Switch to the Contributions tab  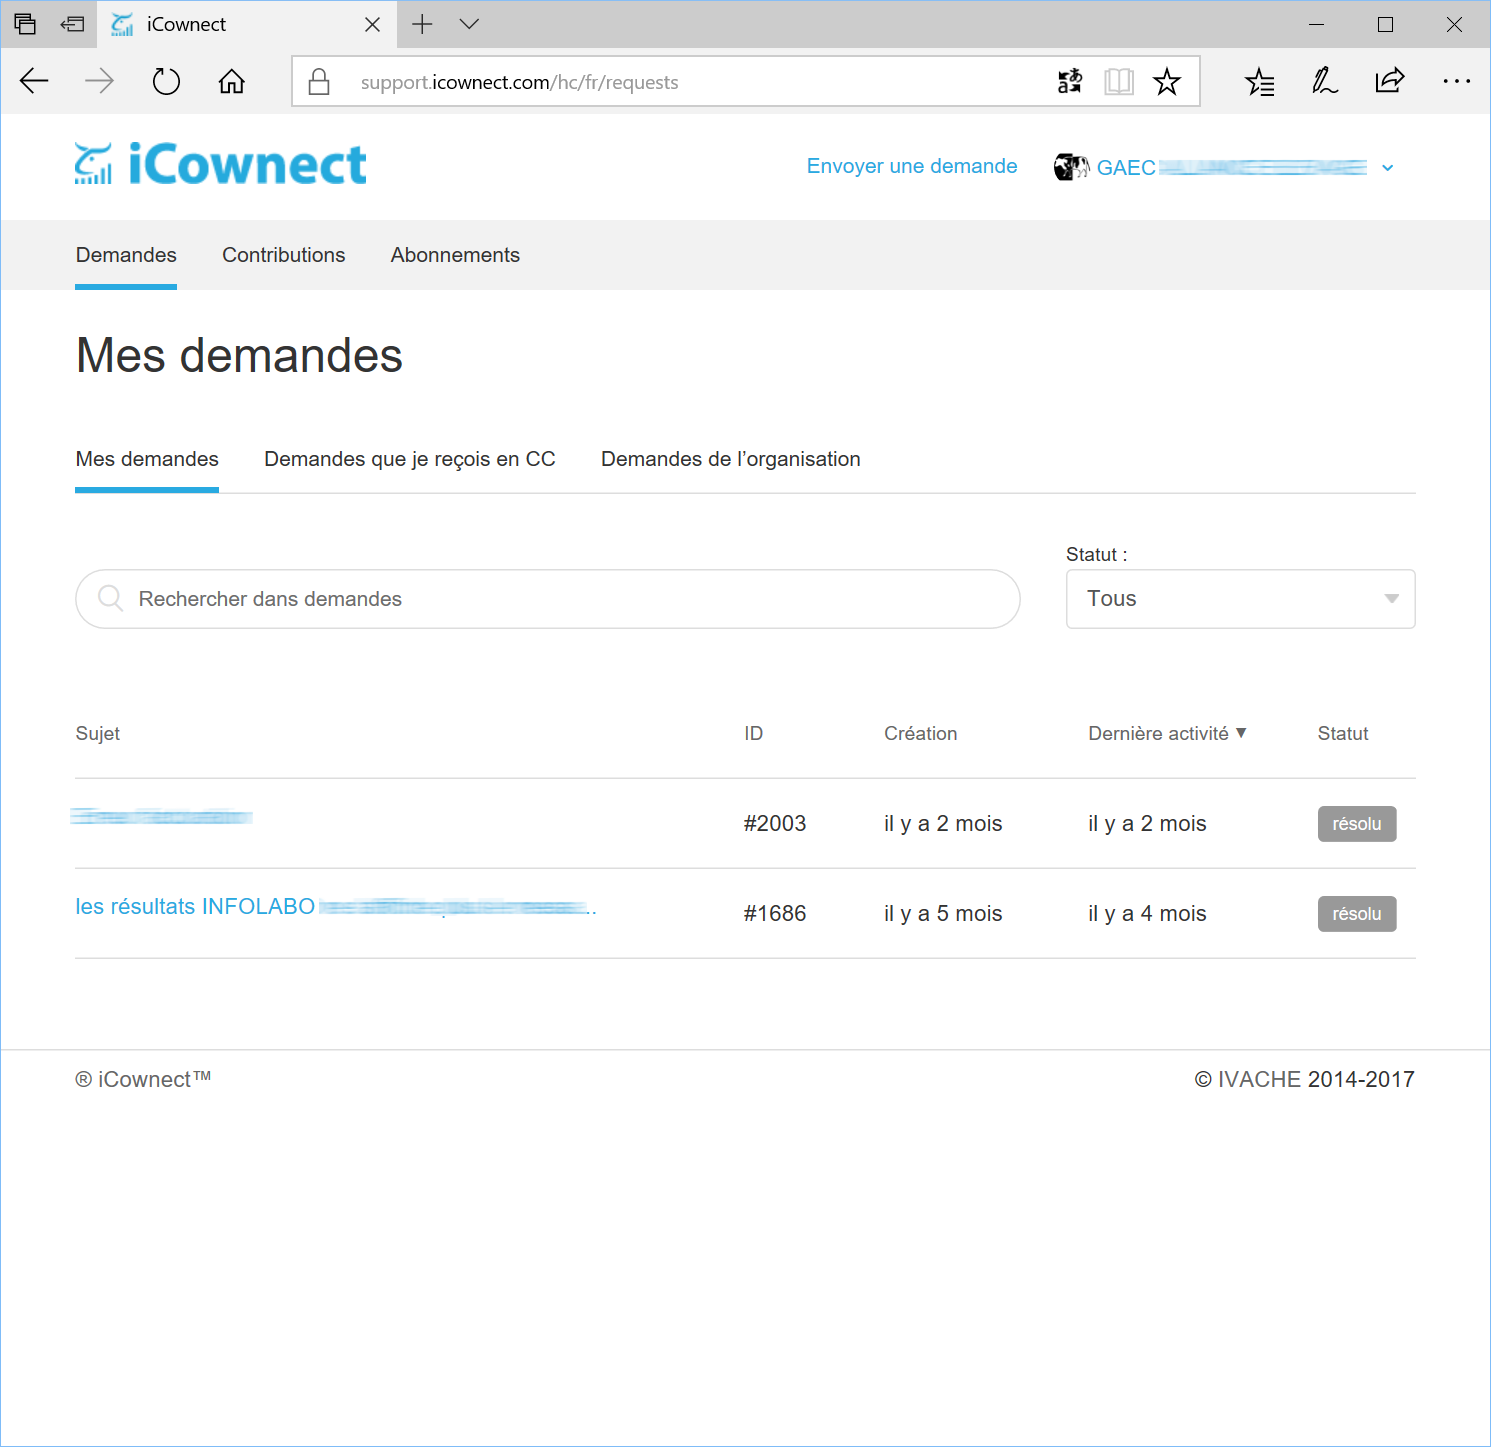click(284, 255)
